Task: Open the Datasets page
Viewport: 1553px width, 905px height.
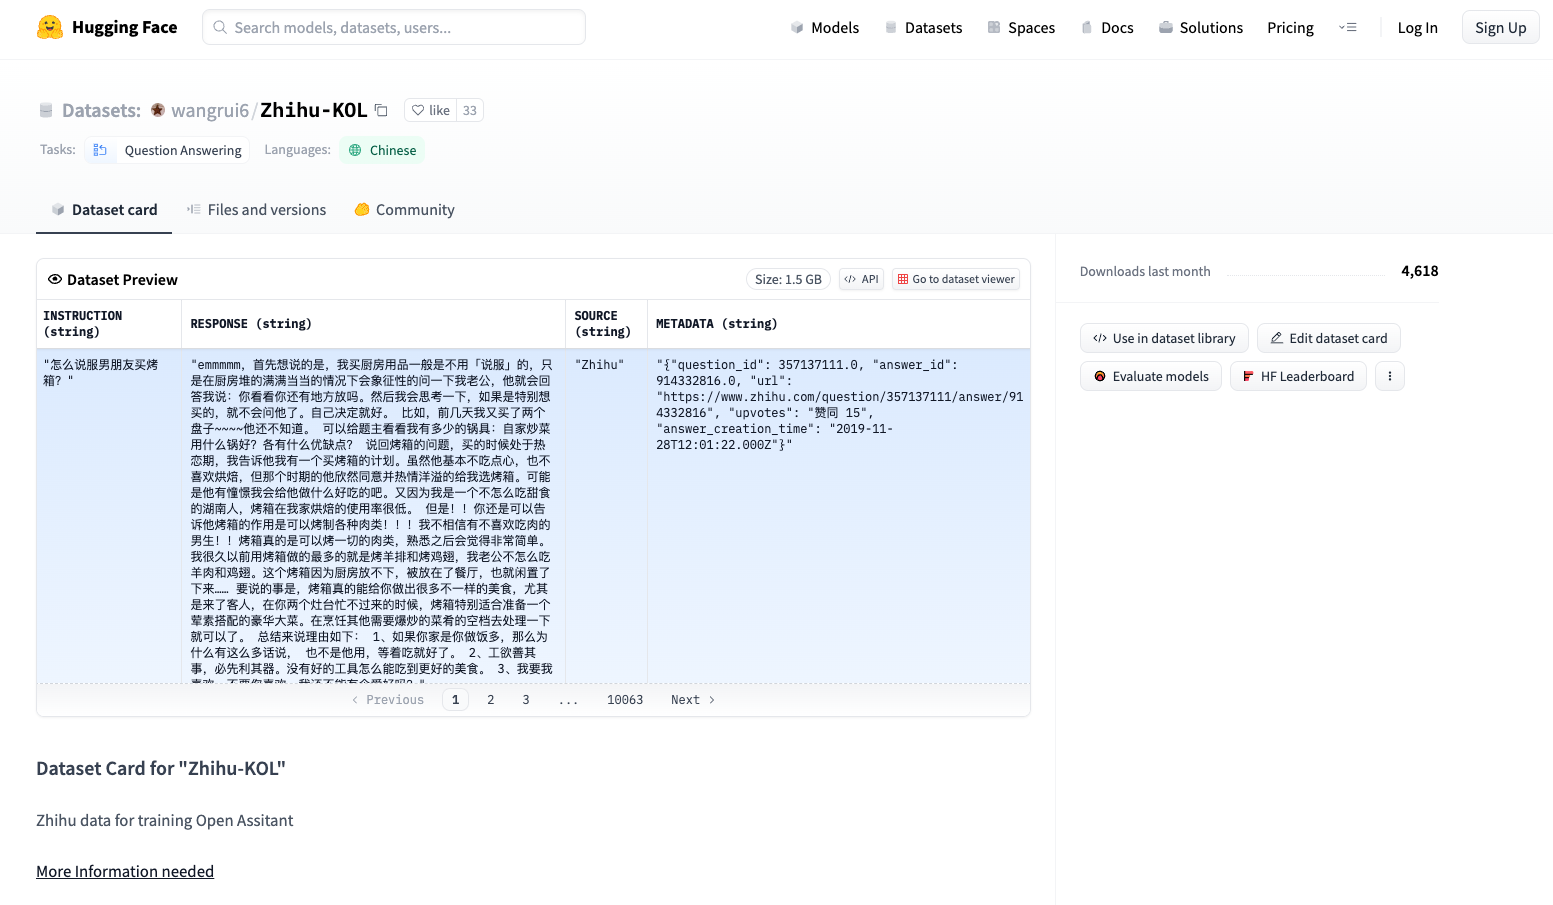Action: [x=923, y=28]
